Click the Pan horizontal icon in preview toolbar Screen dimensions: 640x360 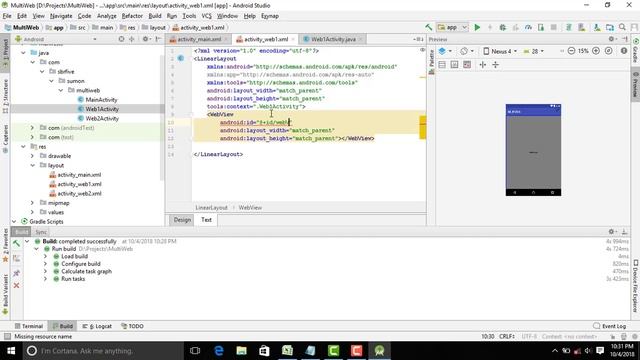tap(482, 64)
